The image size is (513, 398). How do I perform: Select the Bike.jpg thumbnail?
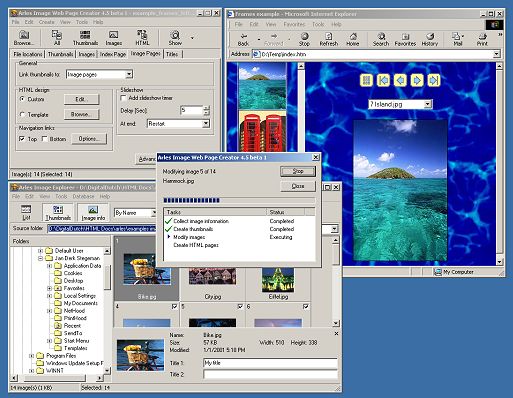point(147,269)
